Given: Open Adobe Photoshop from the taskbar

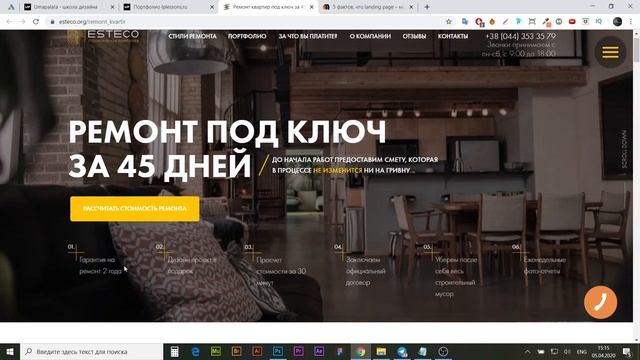Looking at the screenshot, I should coord(278,351).
